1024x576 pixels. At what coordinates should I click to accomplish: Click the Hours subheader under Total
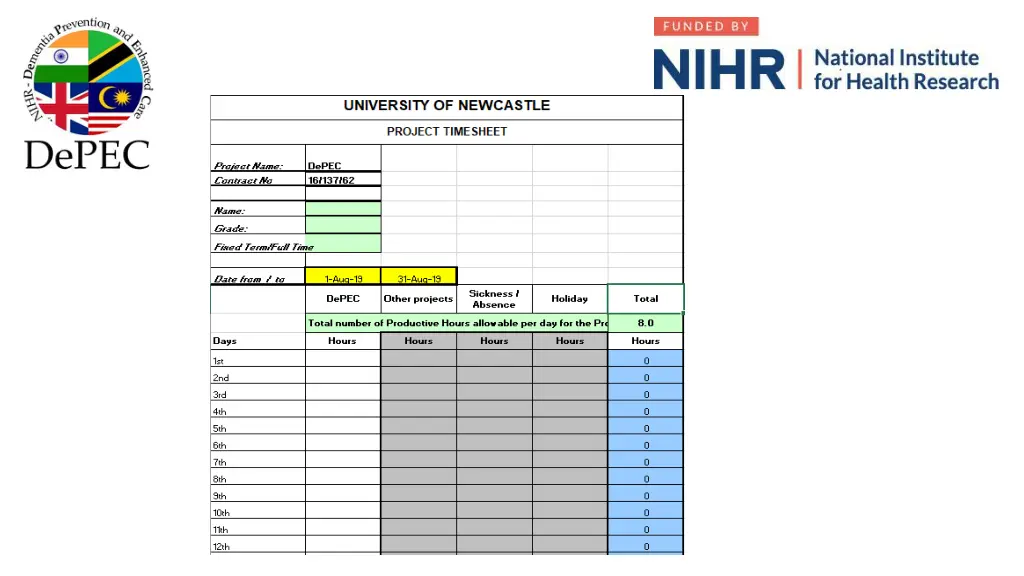pyautogui.click(x=645, y=341)
